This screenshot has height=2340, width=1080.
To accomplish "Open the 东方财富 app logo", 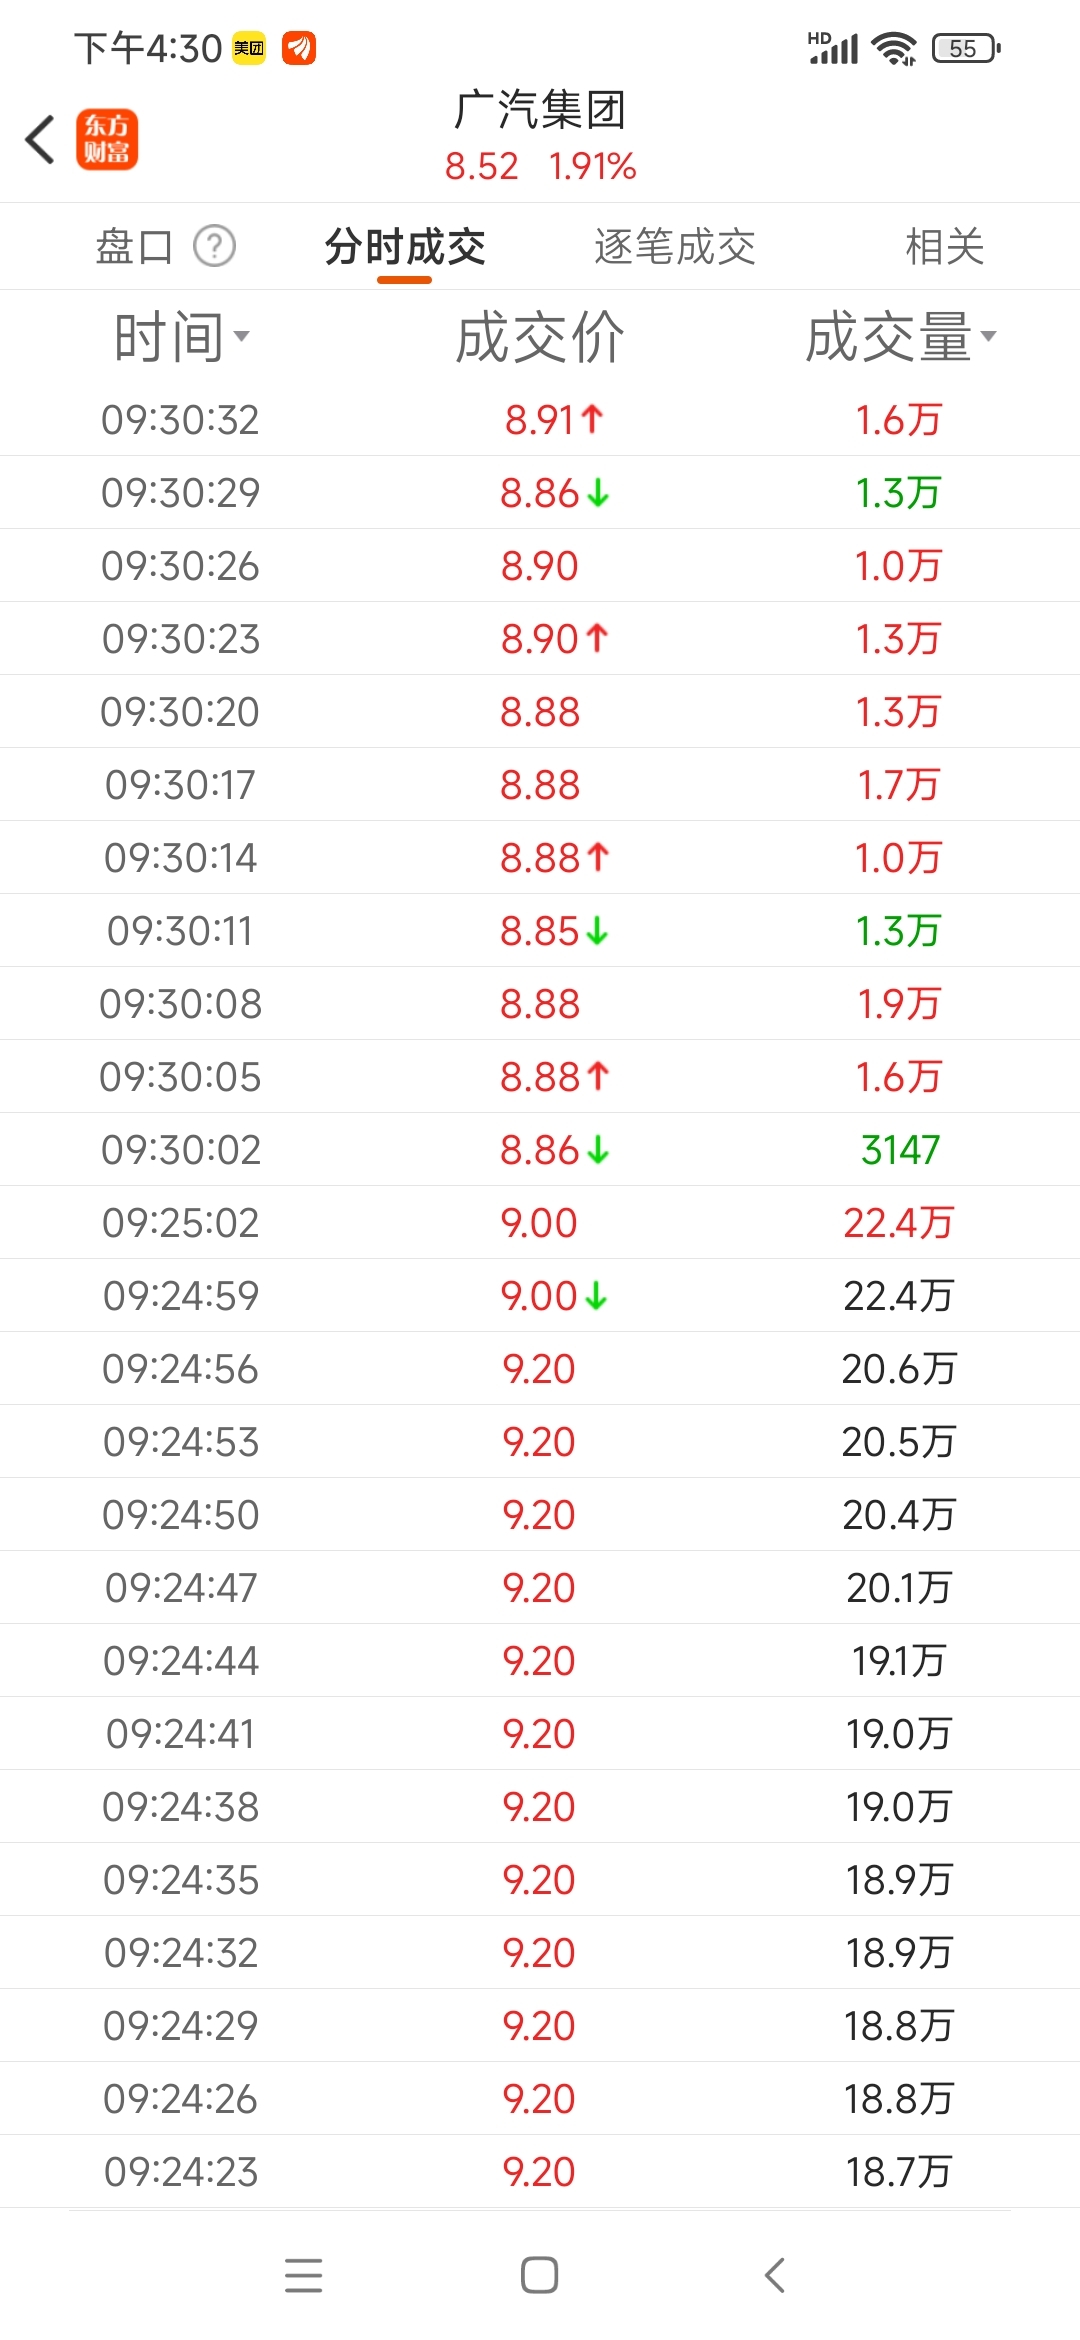I will [x=107, y=139].
